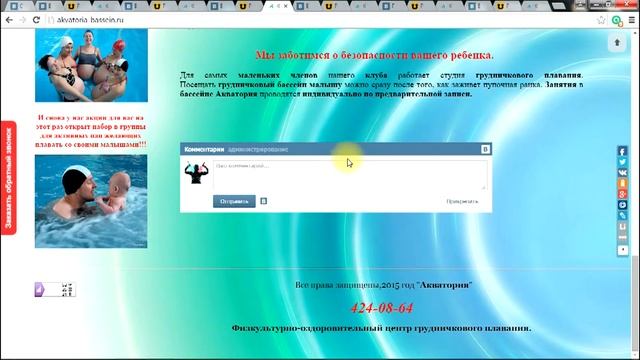Open the green extension icon in toolbar

[617, 20]
